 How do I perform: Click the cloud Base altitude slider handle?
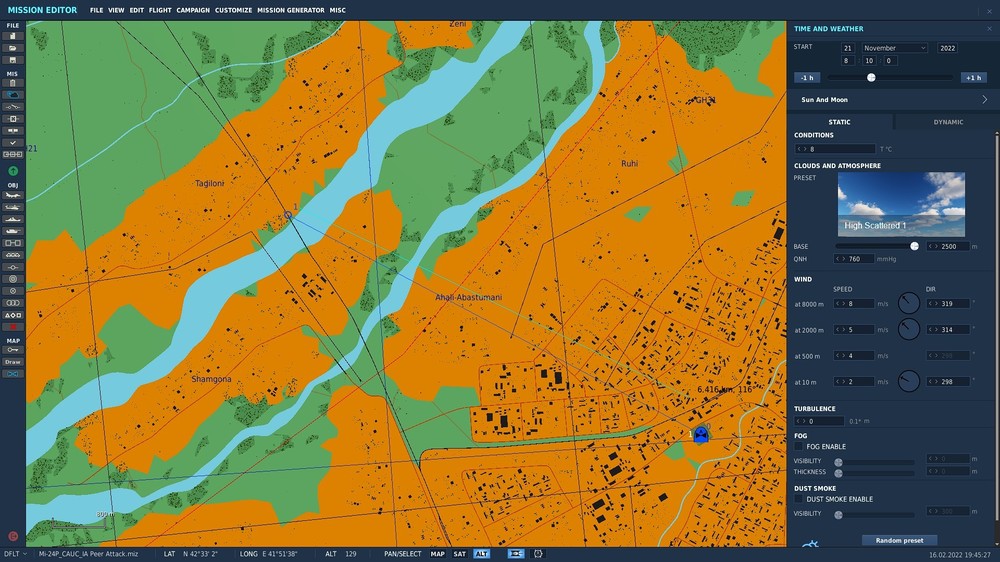click(914, 246)
